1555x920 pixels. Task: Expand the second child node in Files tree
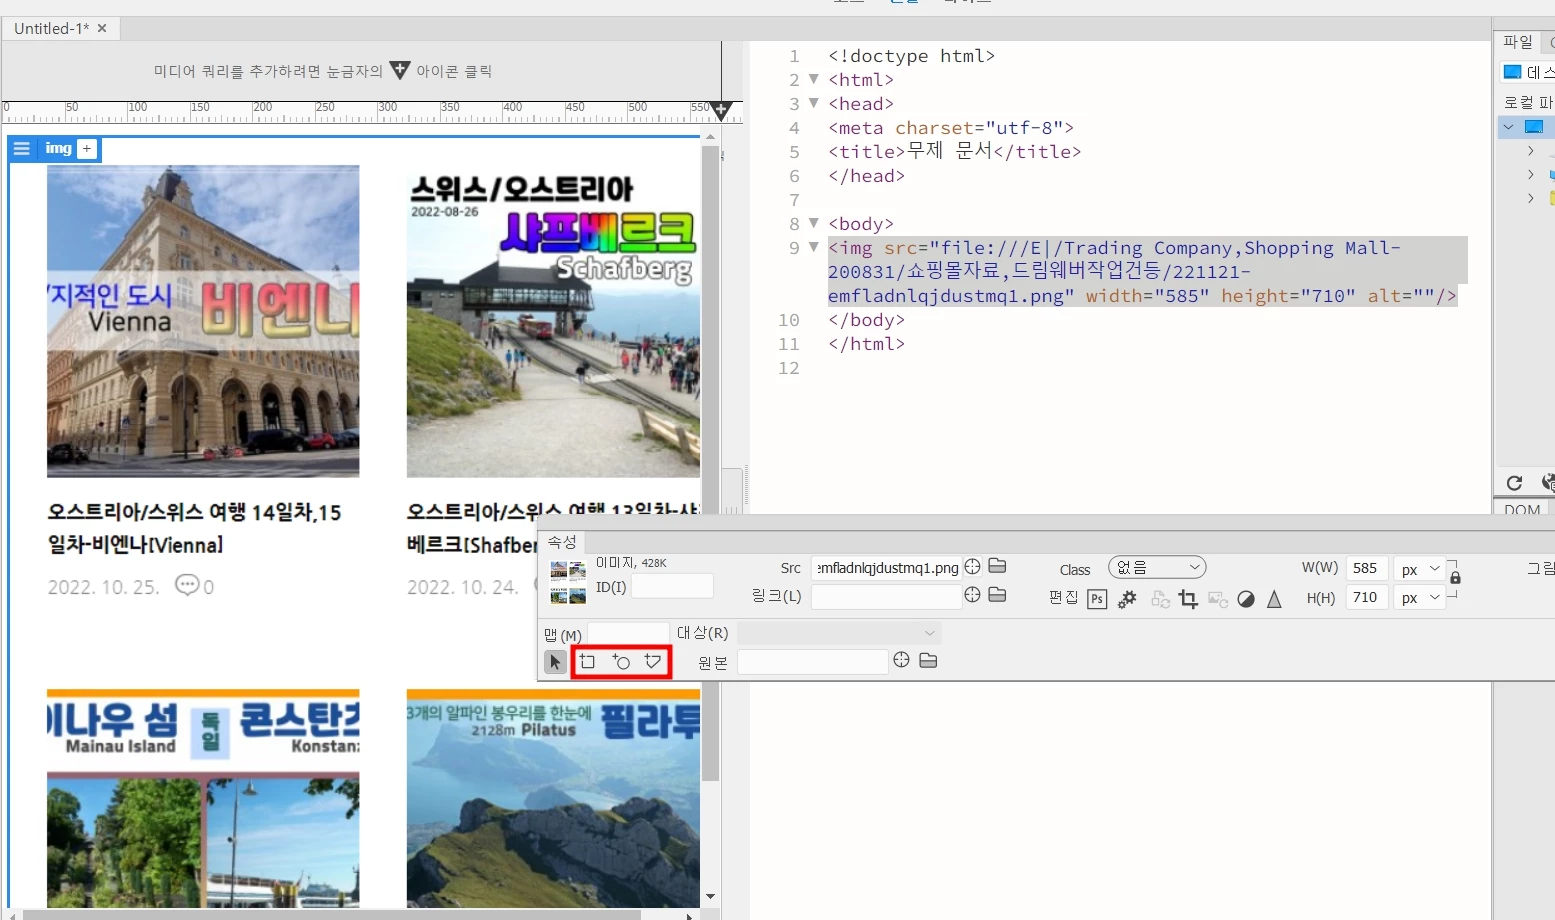[1530, 175]
